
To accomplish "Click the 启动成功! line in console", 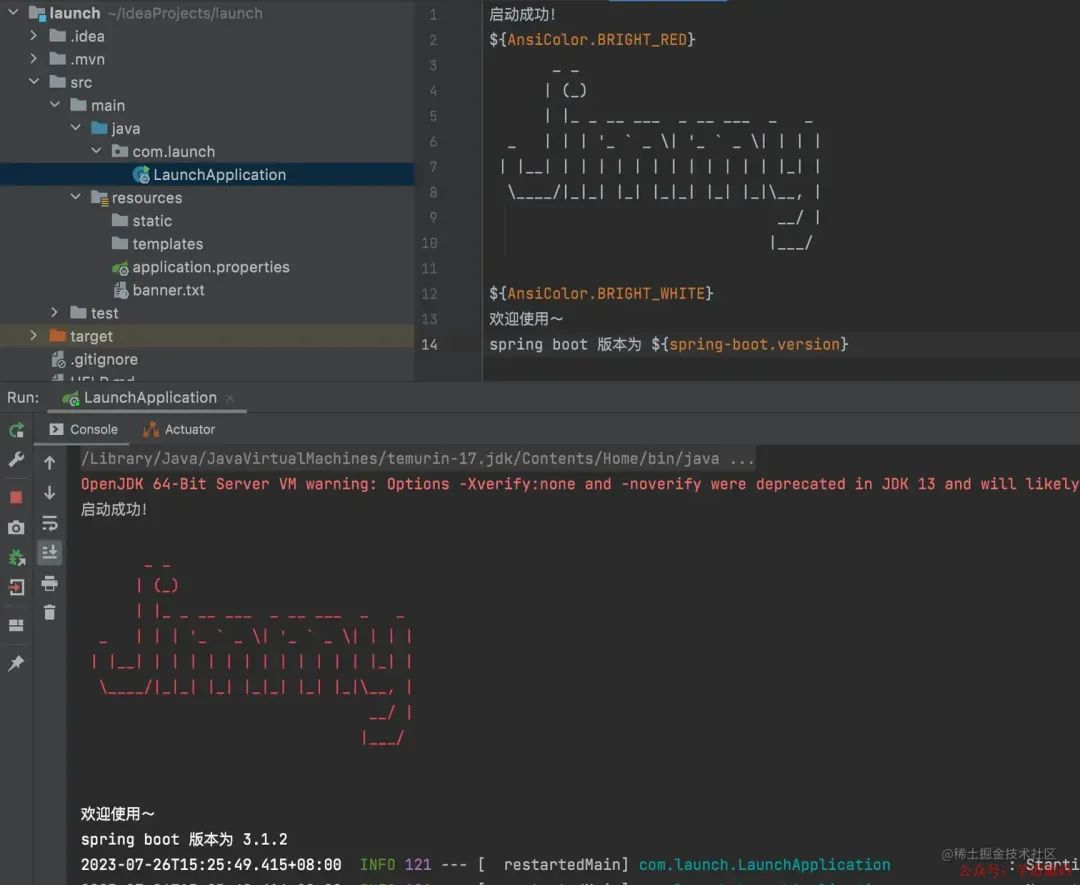I will [x=114, y=510].
